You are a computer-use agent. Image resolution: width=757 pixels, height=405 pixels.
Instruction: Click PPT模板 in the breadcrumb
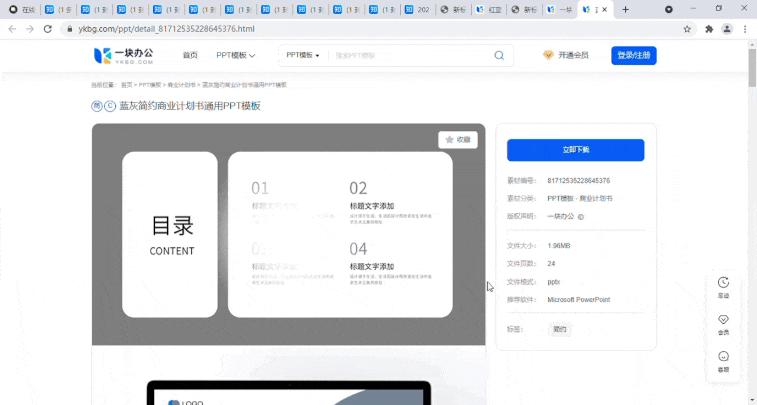[150, 84]
